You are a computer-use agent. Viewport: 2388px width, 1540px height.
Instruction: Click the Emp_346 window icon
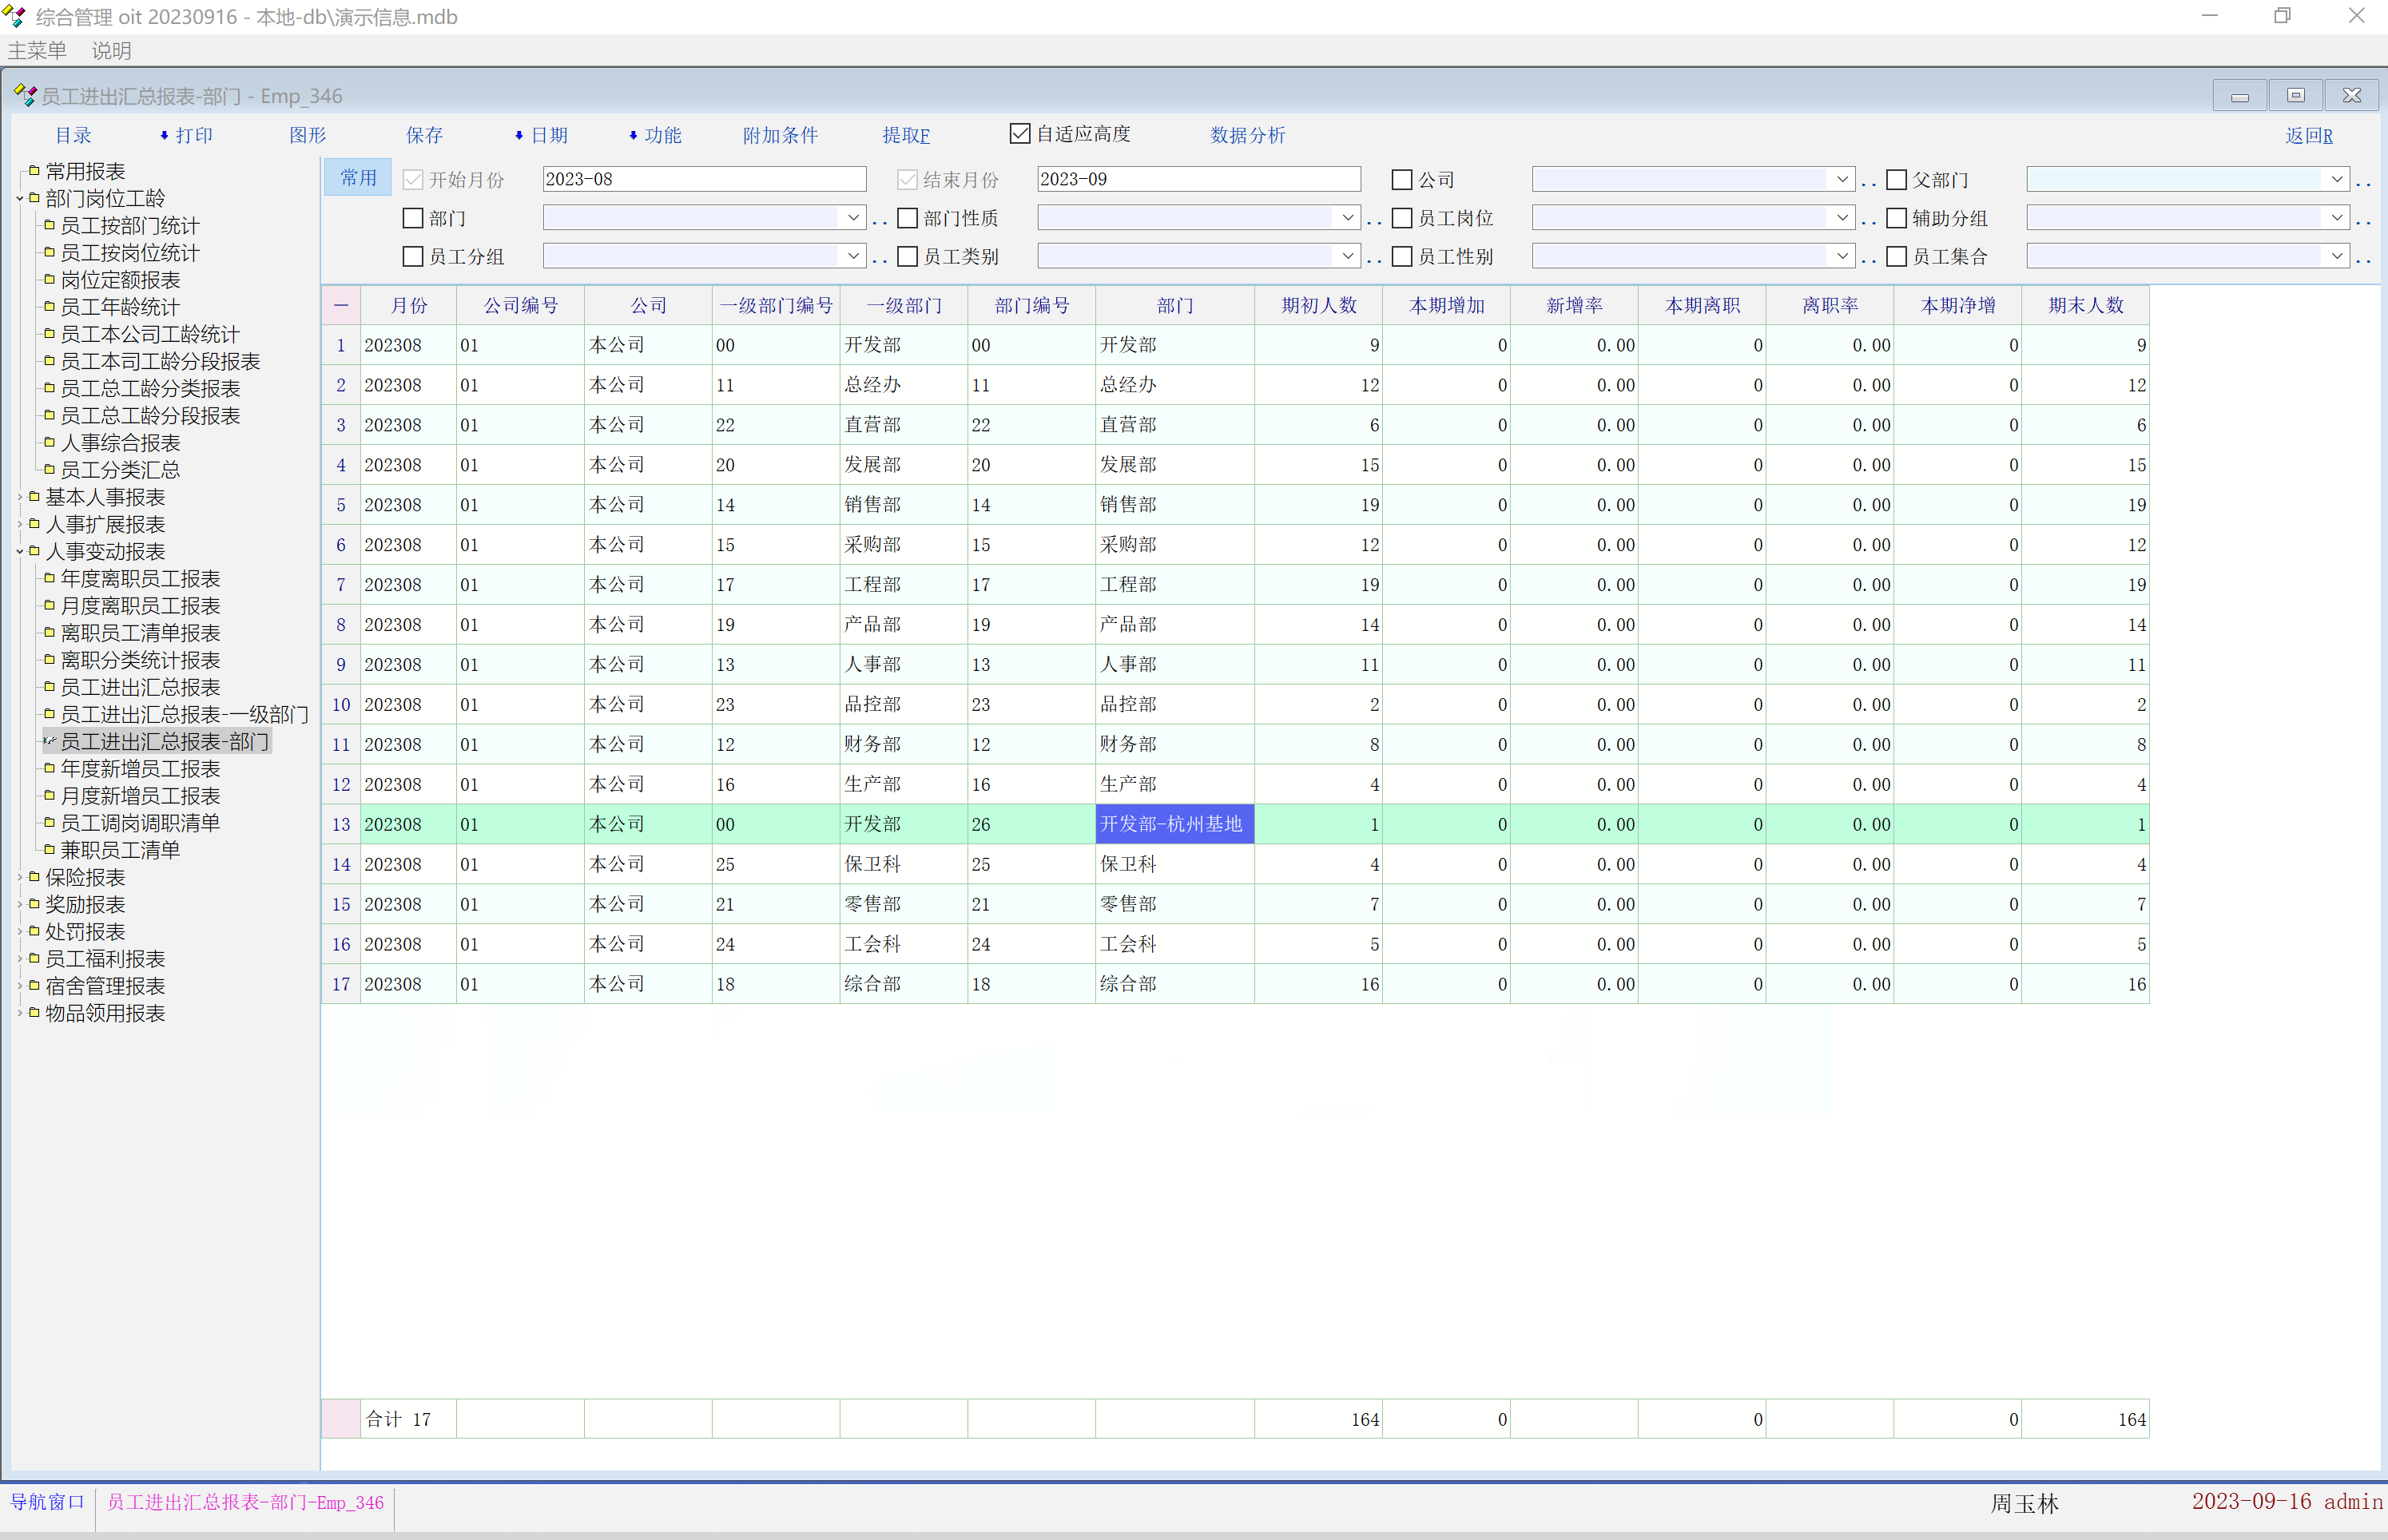24,96
